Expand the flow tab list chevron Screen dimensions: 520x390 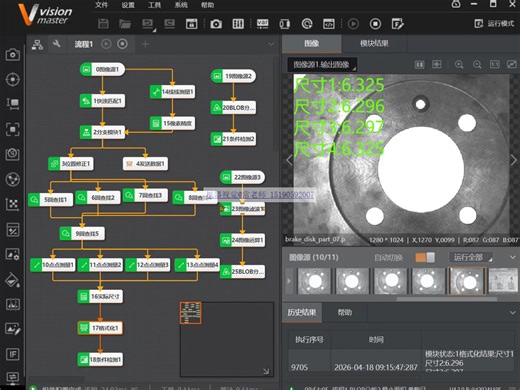point(271,44)
